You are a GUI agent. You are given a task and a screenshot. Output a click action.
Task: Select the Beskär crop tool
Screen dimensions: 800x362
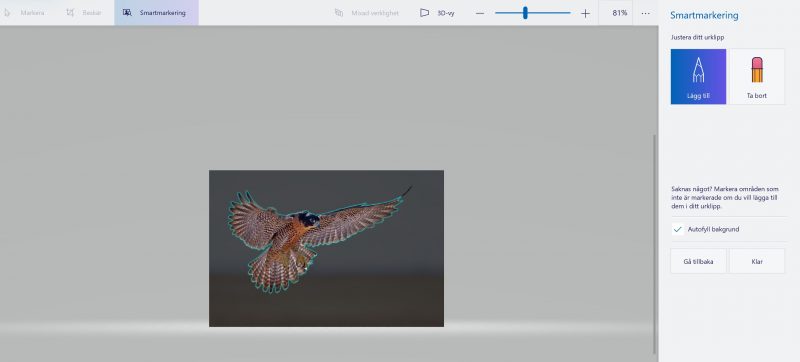84,13
